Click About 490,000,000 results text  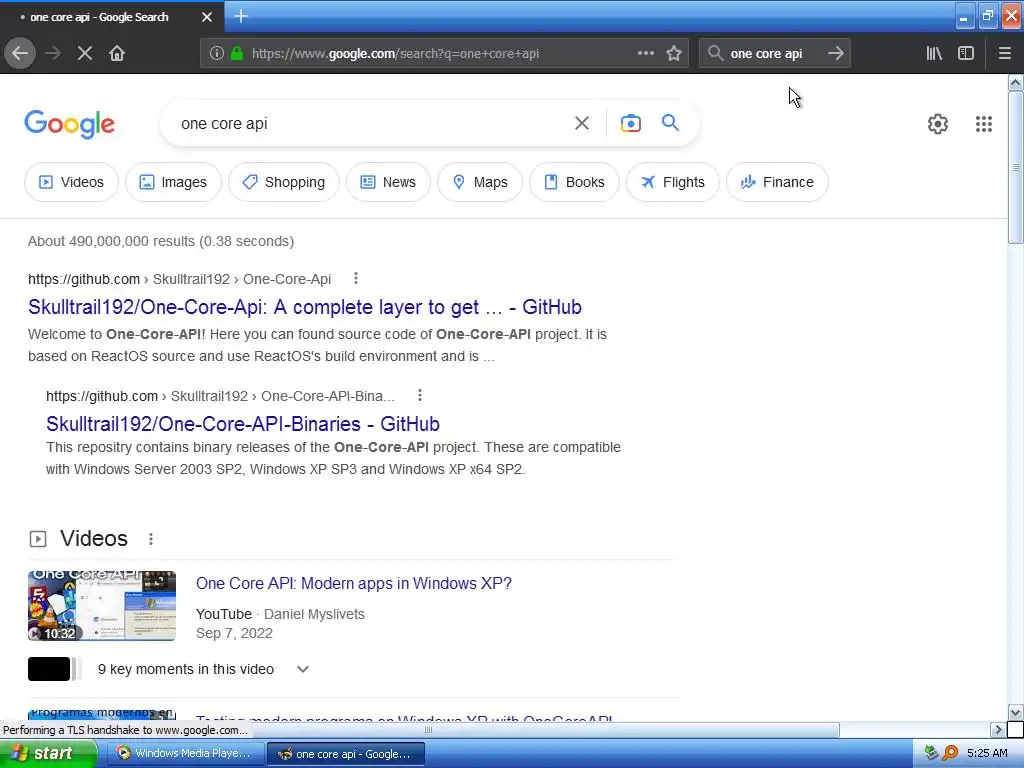coord(161,241)
